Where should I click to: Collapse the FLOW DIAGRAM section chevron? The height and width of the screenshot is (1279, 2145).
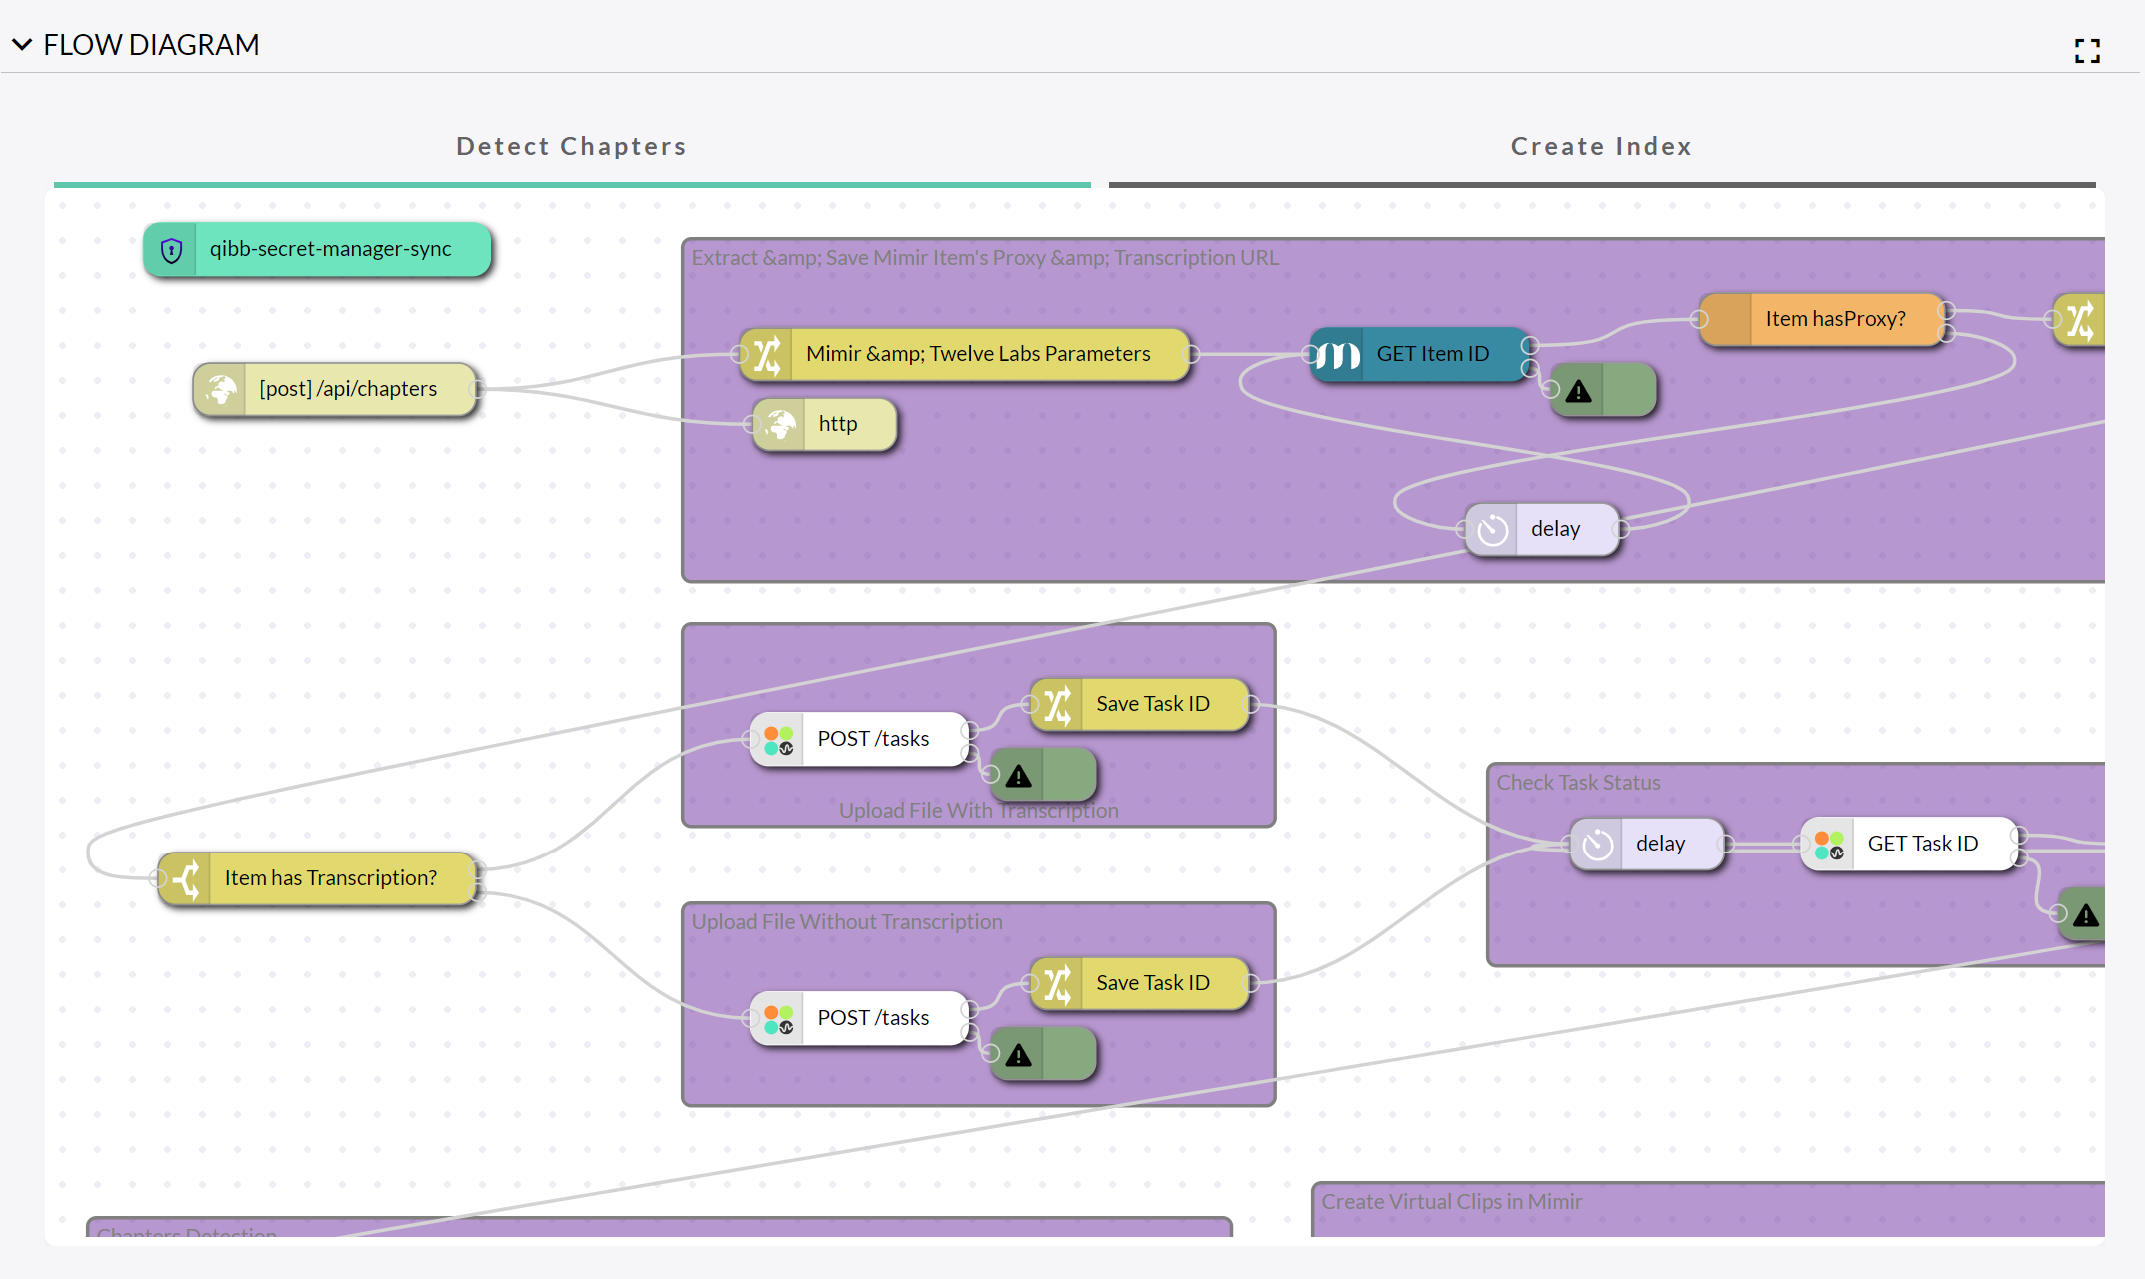[22, 45]
